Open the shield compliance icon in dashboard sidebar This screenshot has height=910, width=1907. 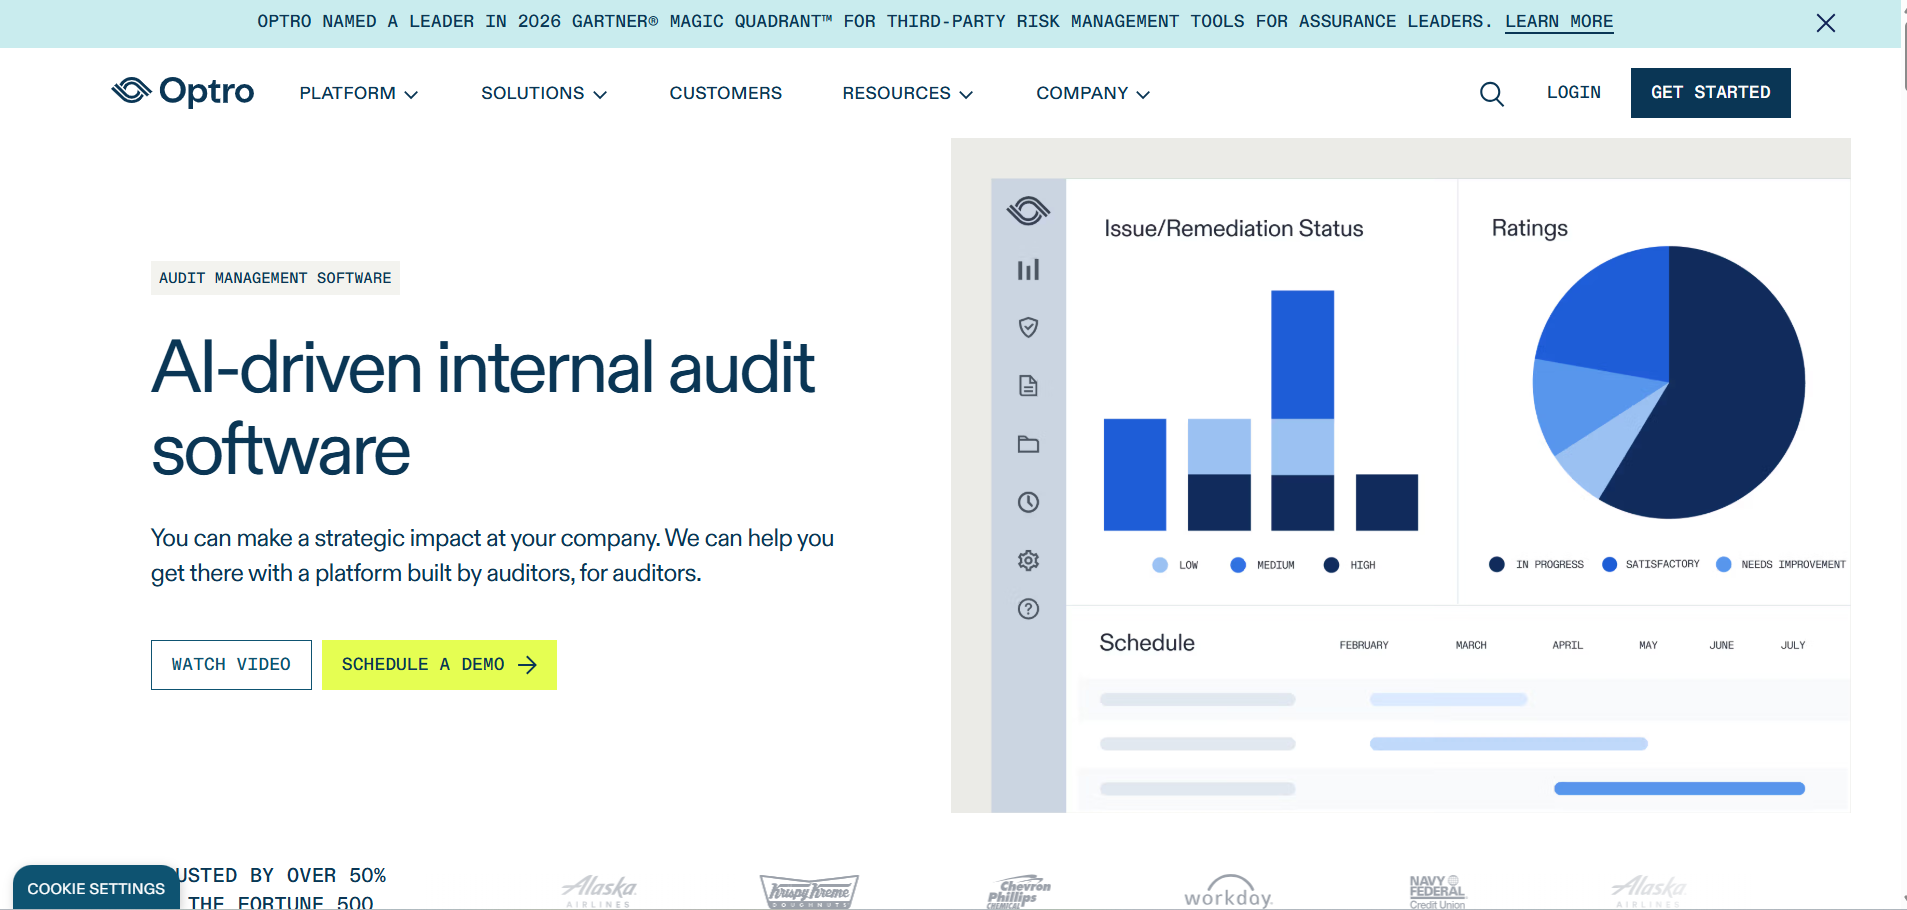point(1028,327)
